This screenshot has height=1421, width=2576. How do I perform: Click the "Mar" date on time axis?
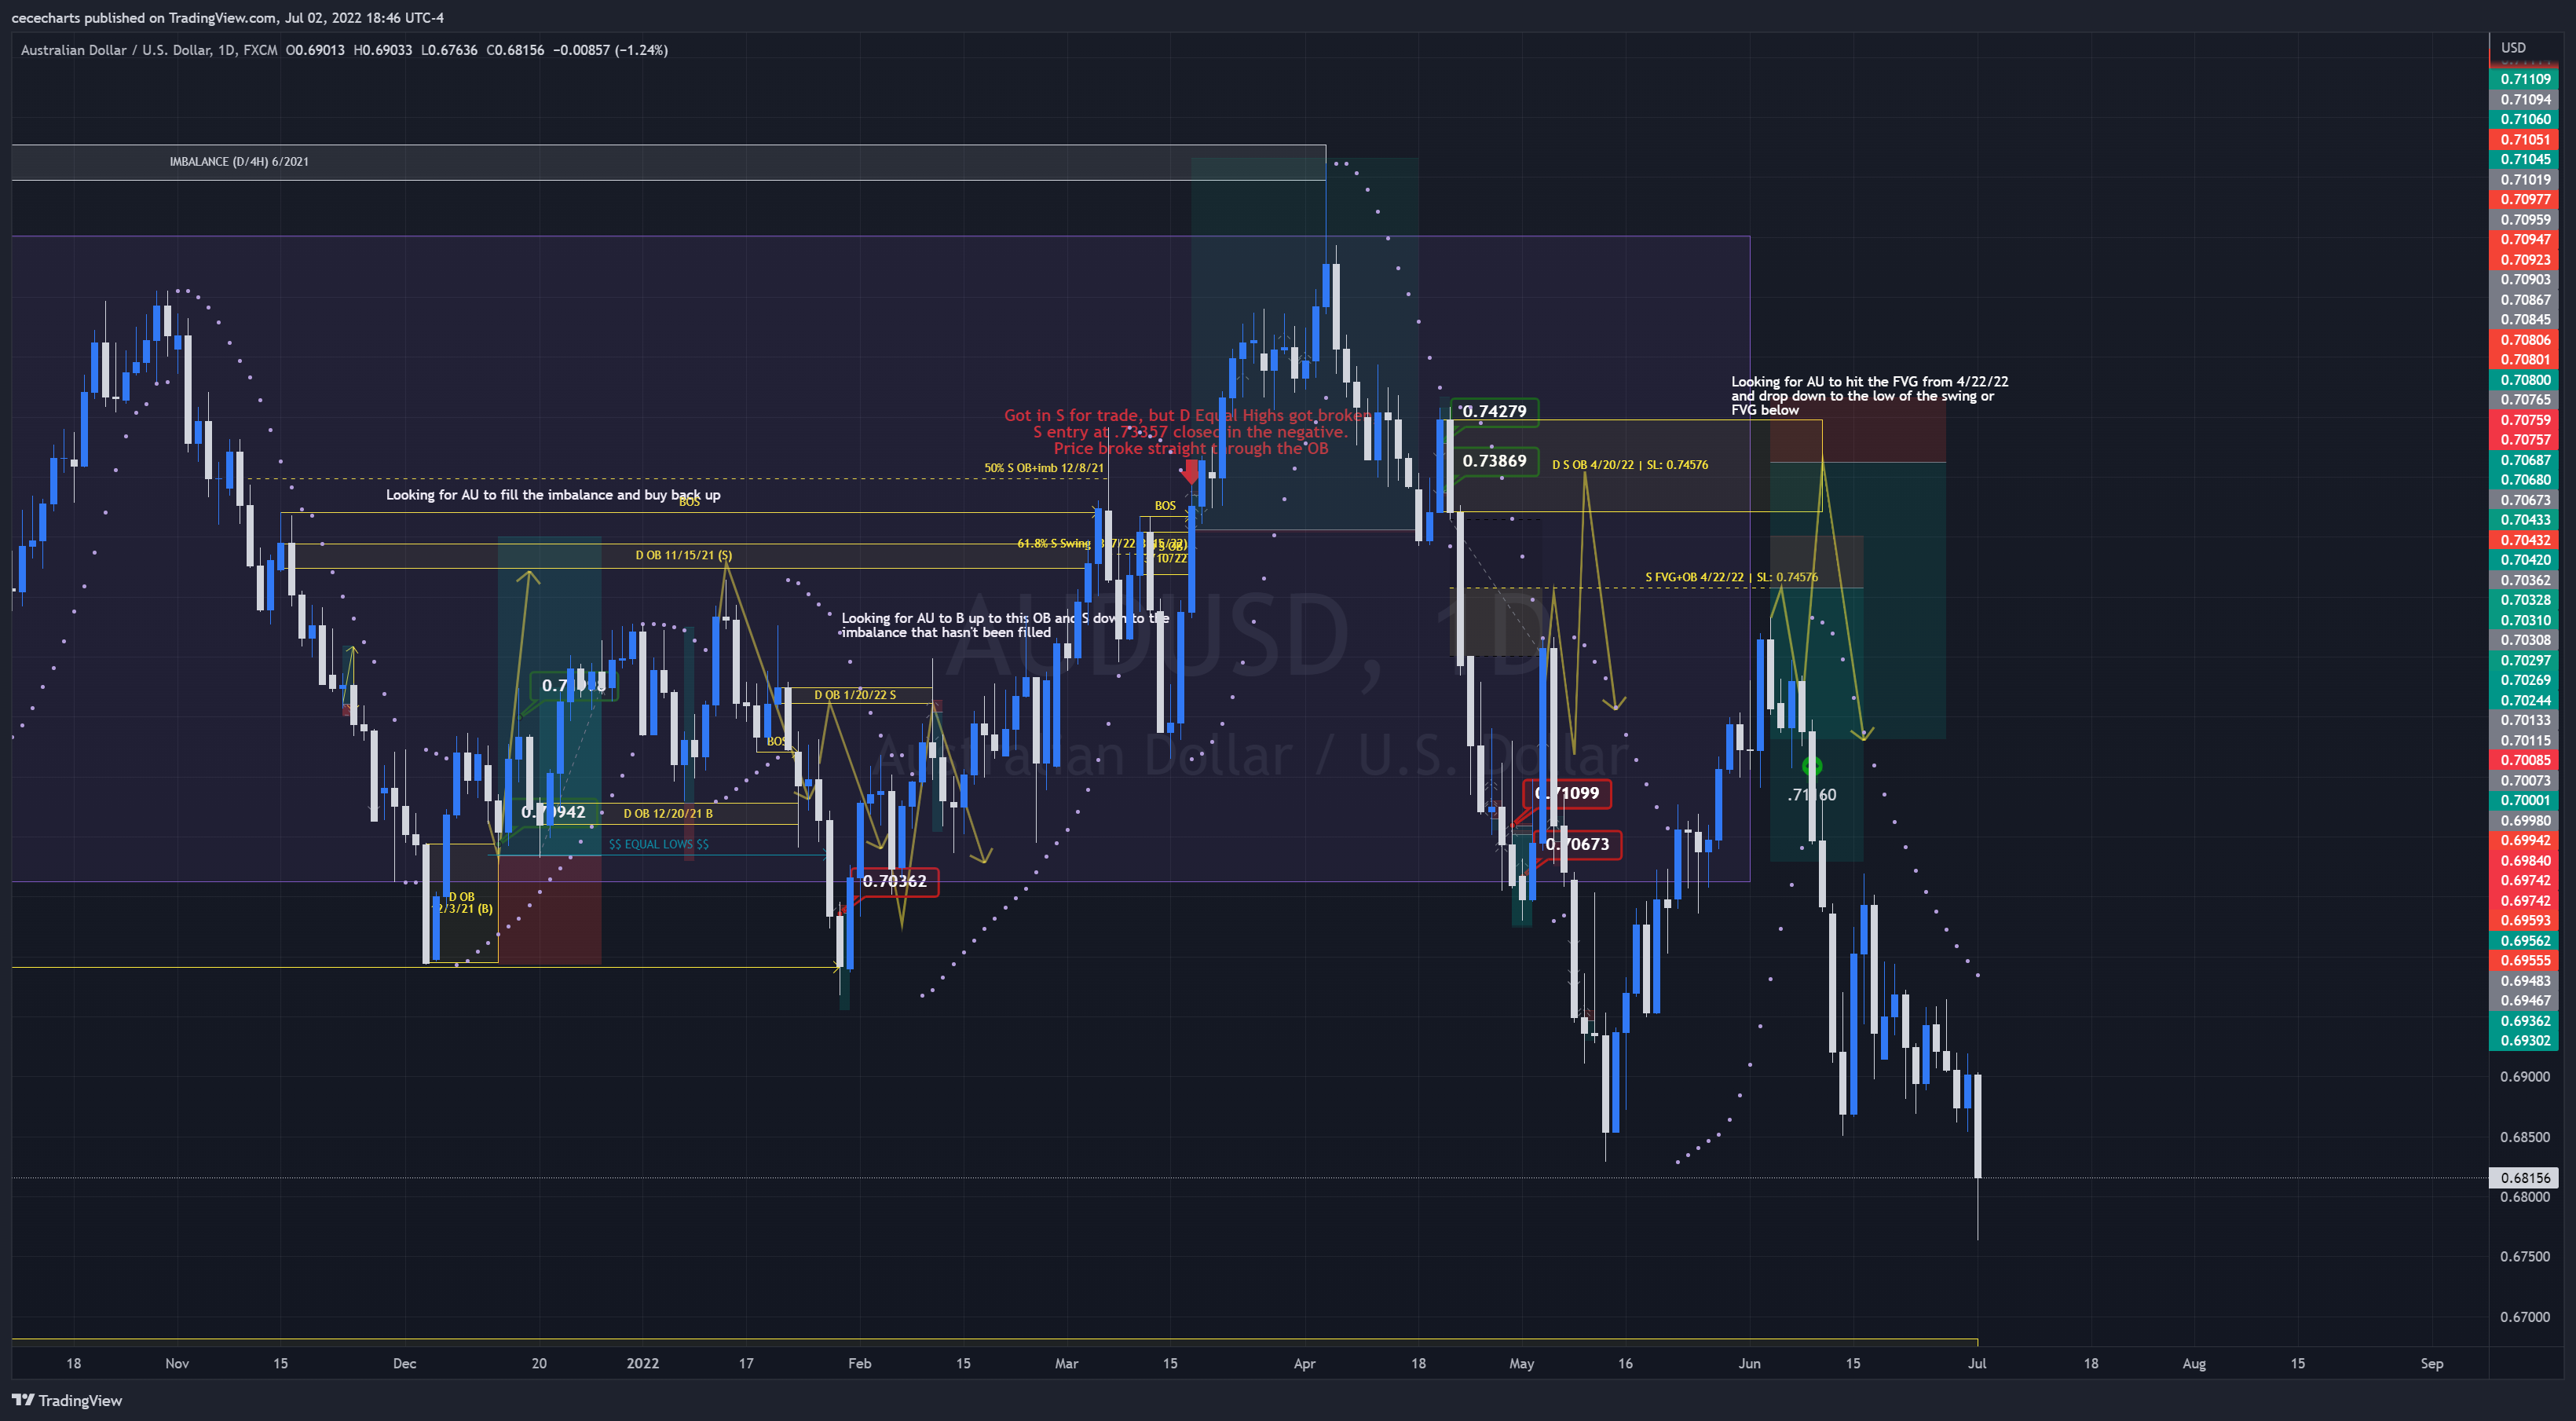tap(1066, 1363)
